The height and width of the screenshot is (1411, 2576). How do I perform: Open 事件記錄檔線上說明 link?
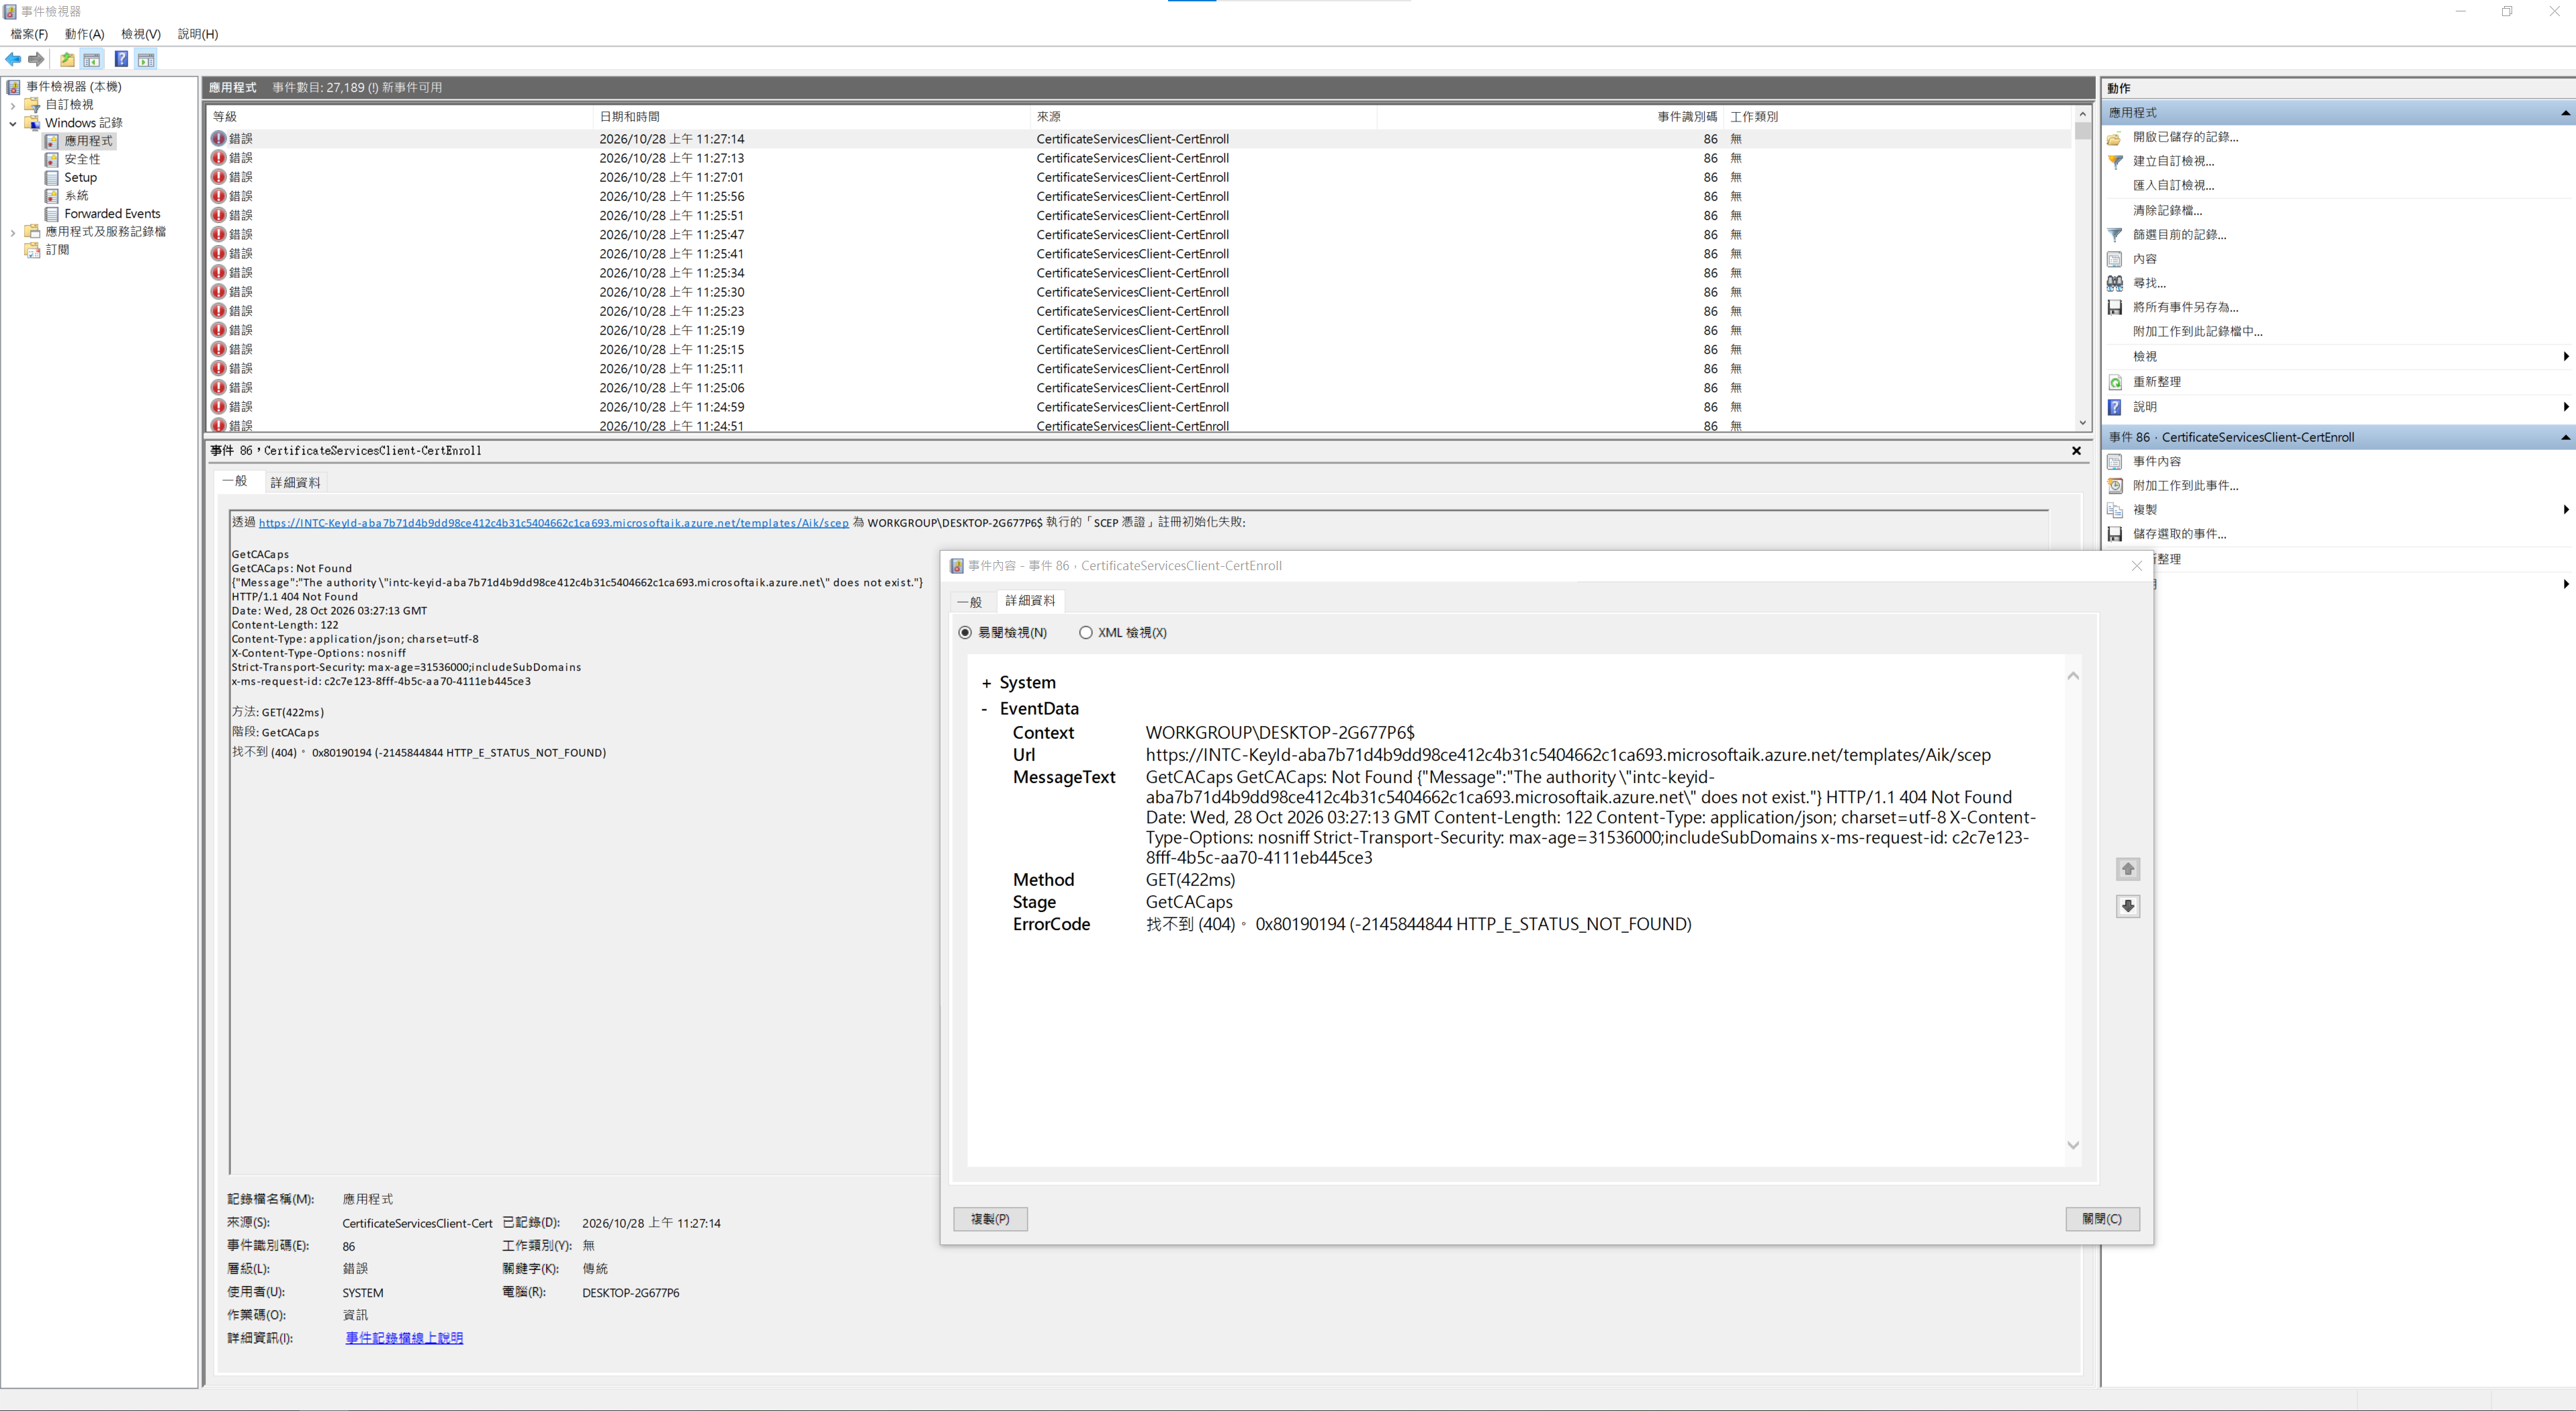(x=404, y=1338)
